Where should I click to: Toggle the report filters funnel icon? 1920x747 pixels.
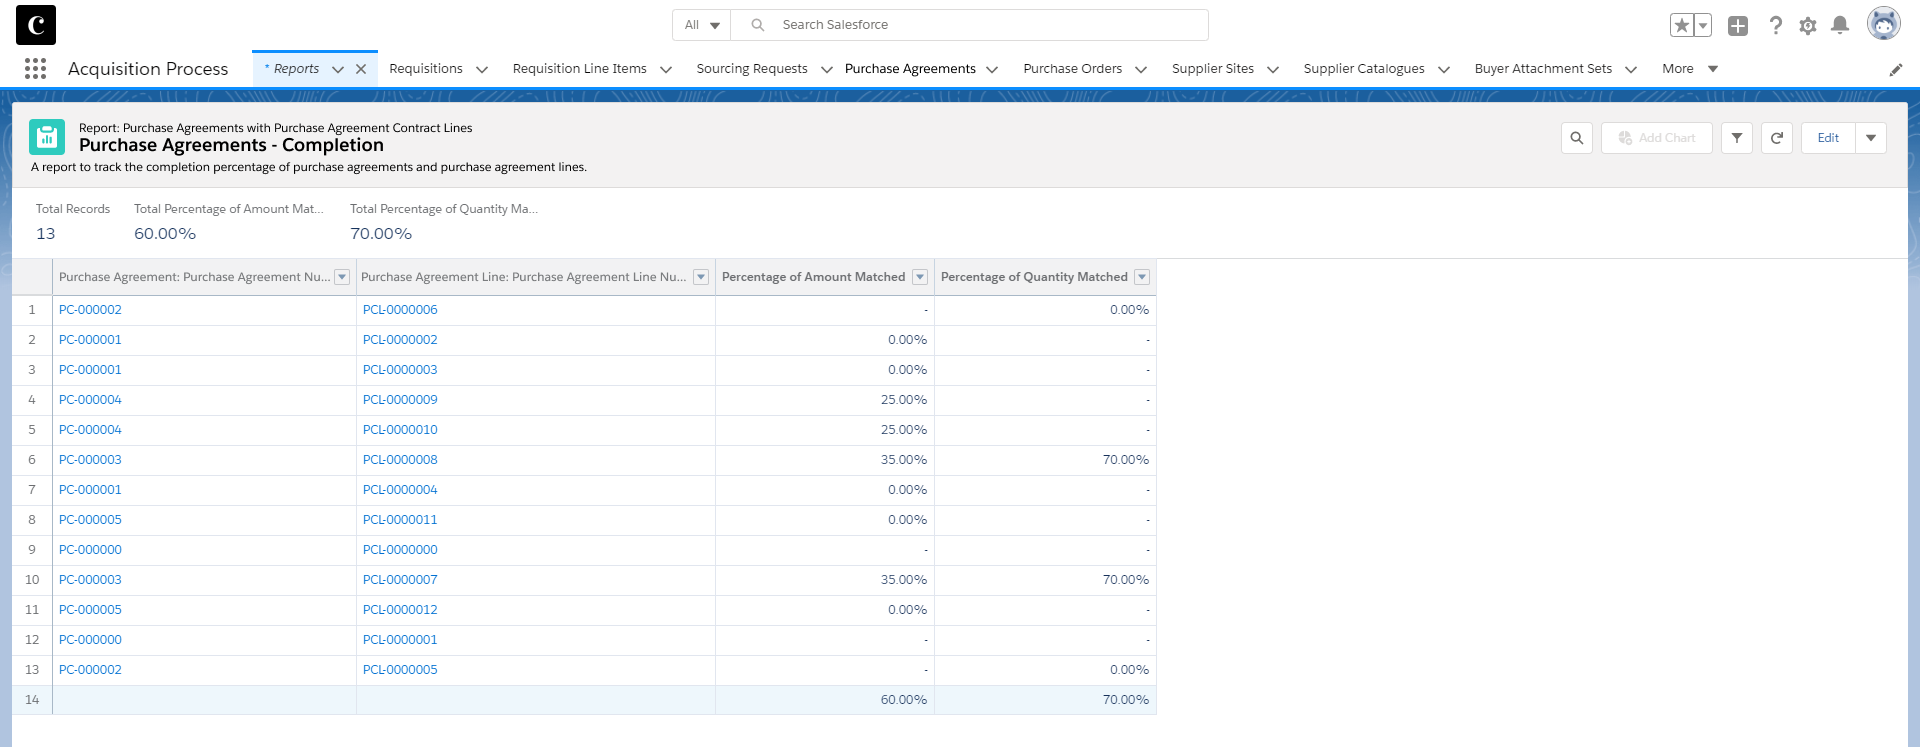(1737, 138)
